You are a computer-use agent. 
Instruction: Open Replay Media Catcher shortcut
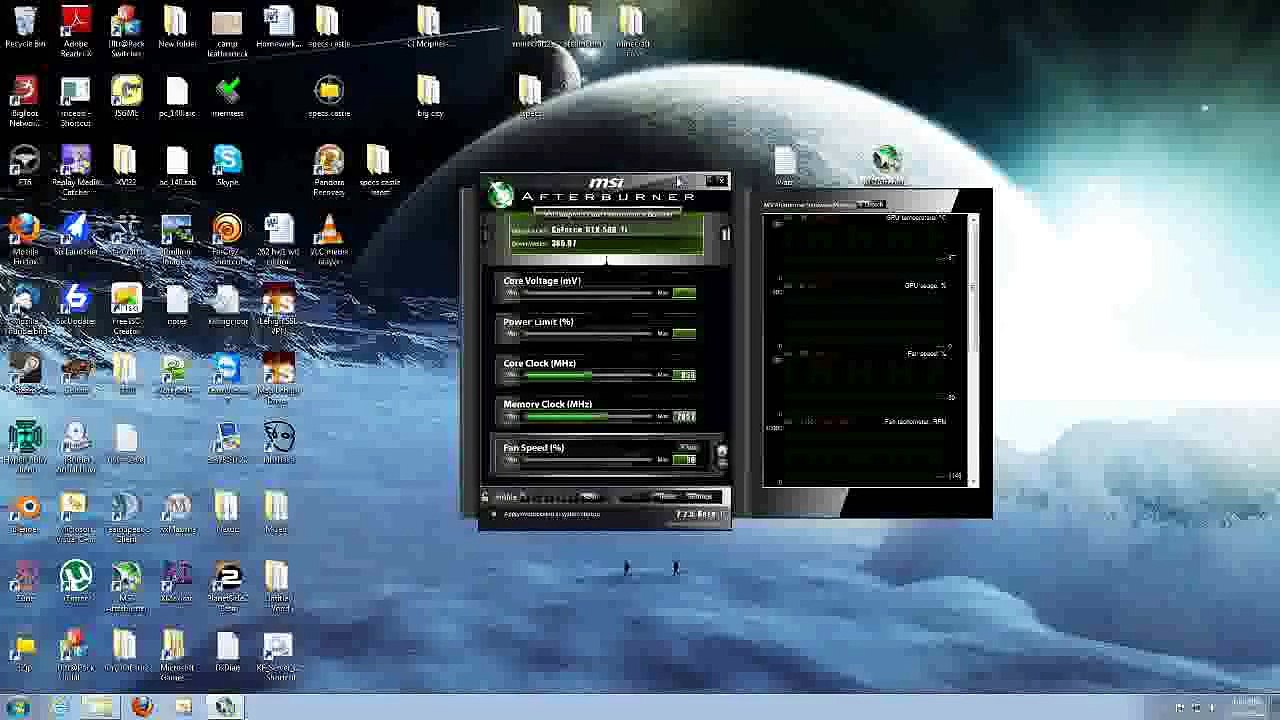pyautogui.click(x=76, y=171)
